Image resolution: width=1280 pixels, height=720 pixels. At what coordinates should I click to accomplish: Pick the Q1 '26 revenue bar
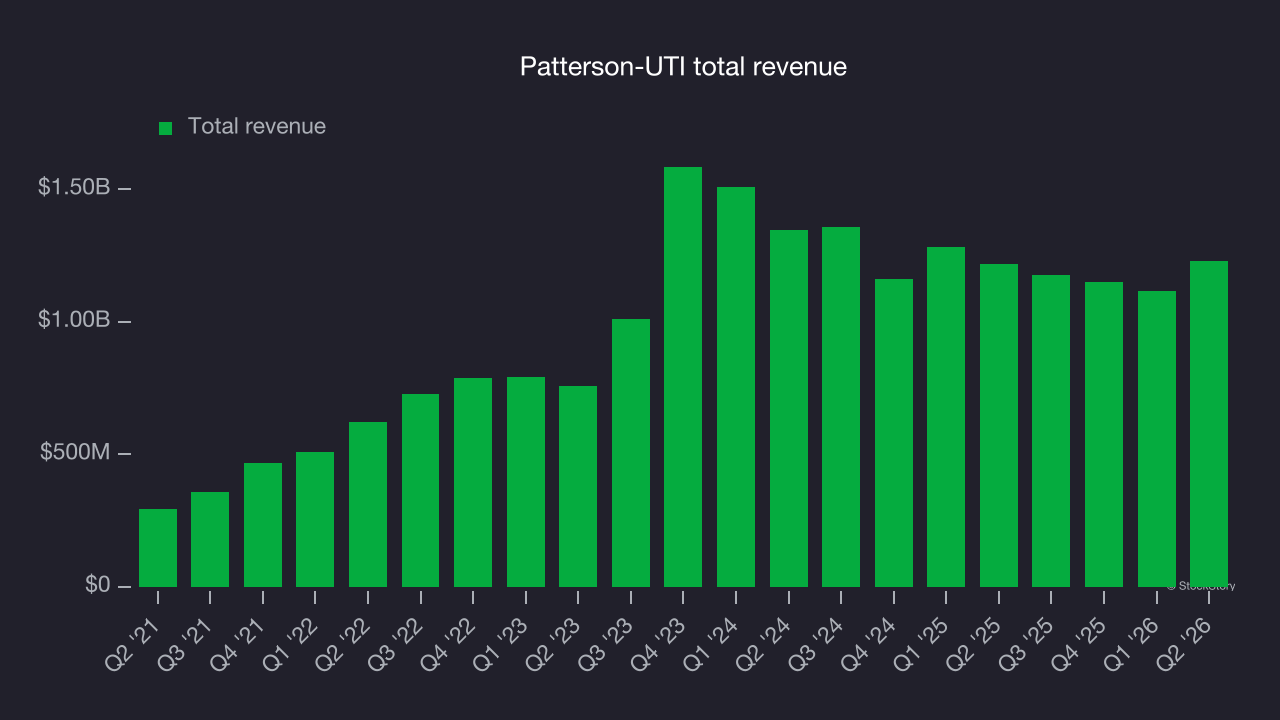(1157, 439)
